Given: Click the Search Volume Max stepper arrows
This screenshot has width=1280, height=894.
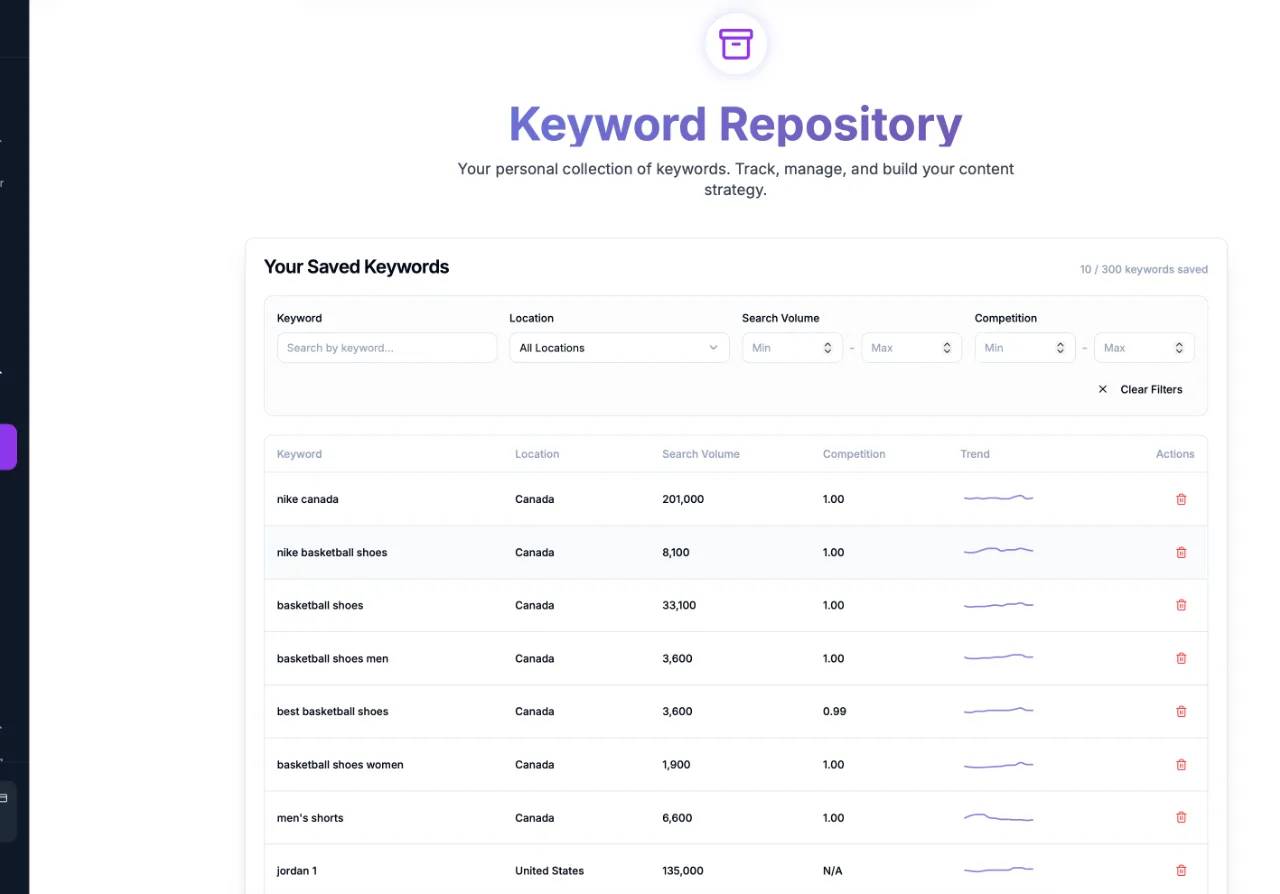Looking at the screenshot, I should pyautogui.click(x=947, y=348).
